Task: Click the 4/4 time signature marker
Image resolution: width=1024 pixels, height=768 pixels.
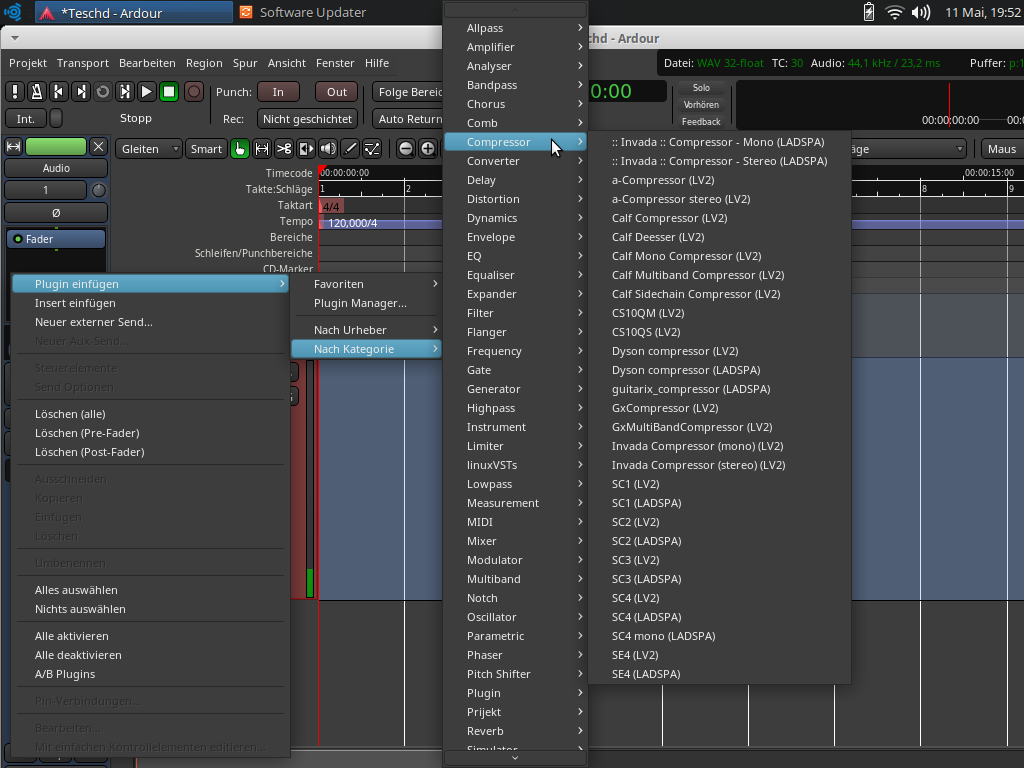Action: [331, 207]
